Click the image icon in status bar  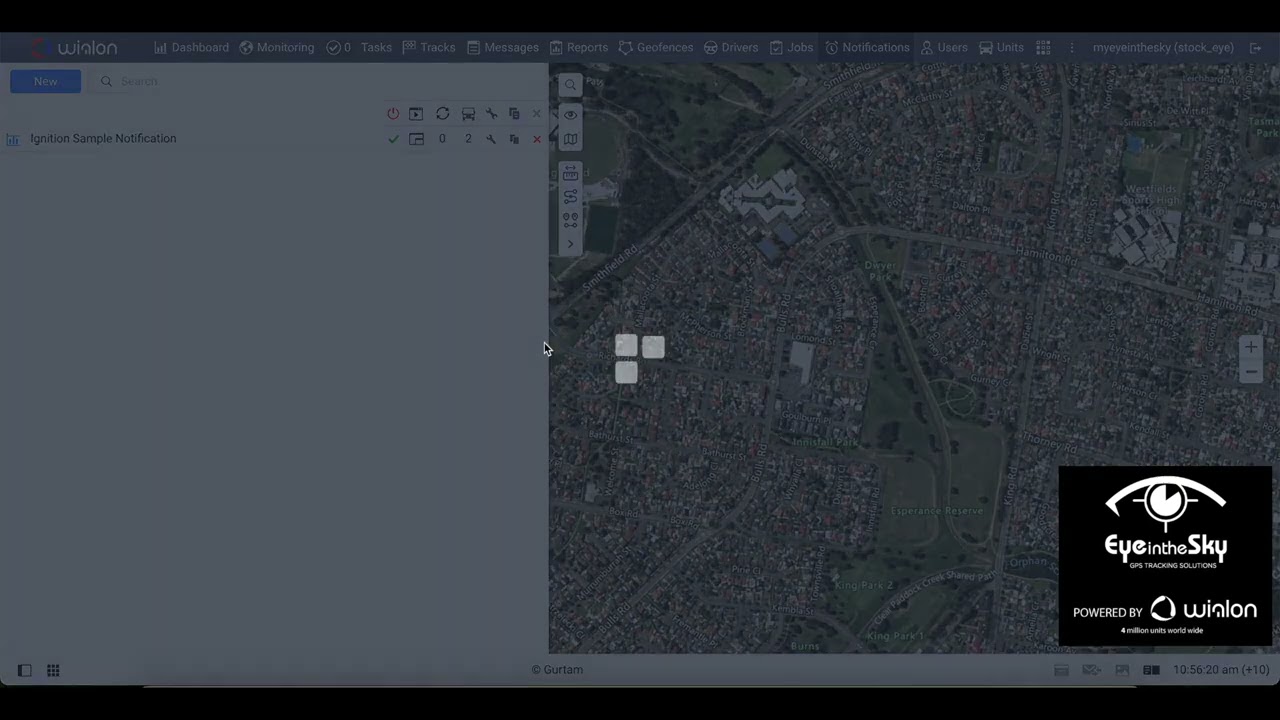[x=1122, y=670]
